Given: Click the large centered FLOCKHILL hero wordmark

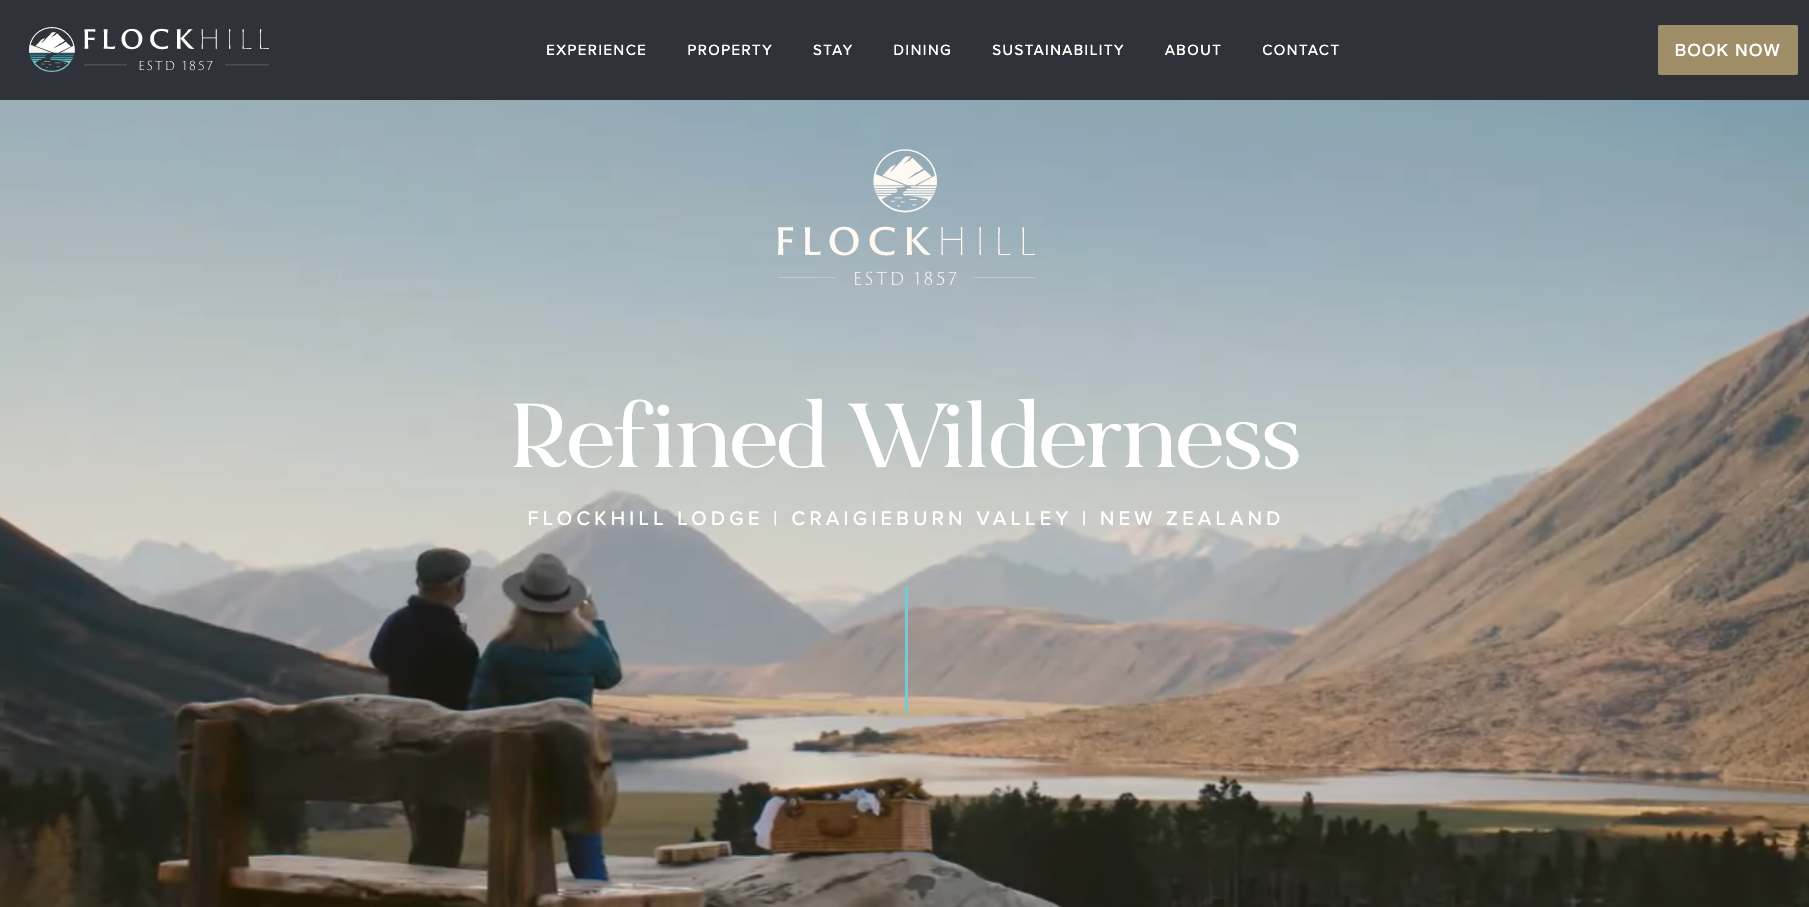Looking at the screenshot, I should click(x=906, y=241).
